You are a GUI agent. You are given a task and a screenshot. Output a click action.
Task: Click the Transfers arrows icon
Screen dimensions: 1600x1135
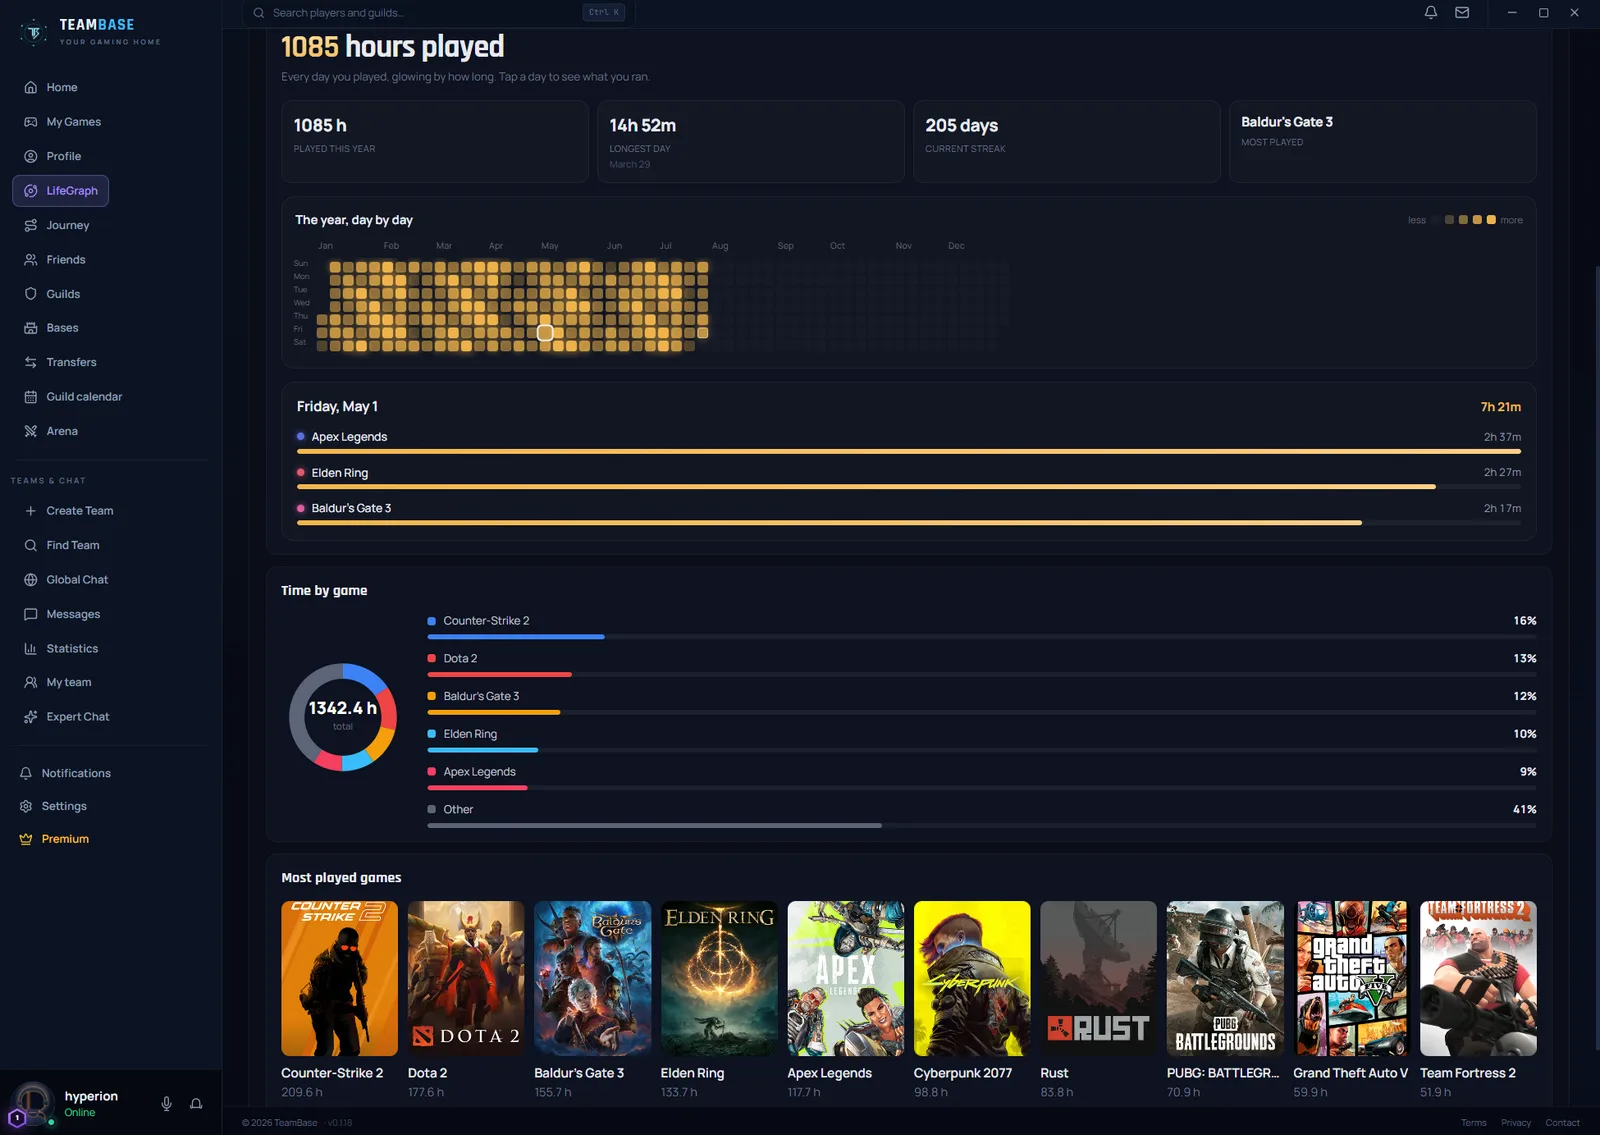coord(31,362)
